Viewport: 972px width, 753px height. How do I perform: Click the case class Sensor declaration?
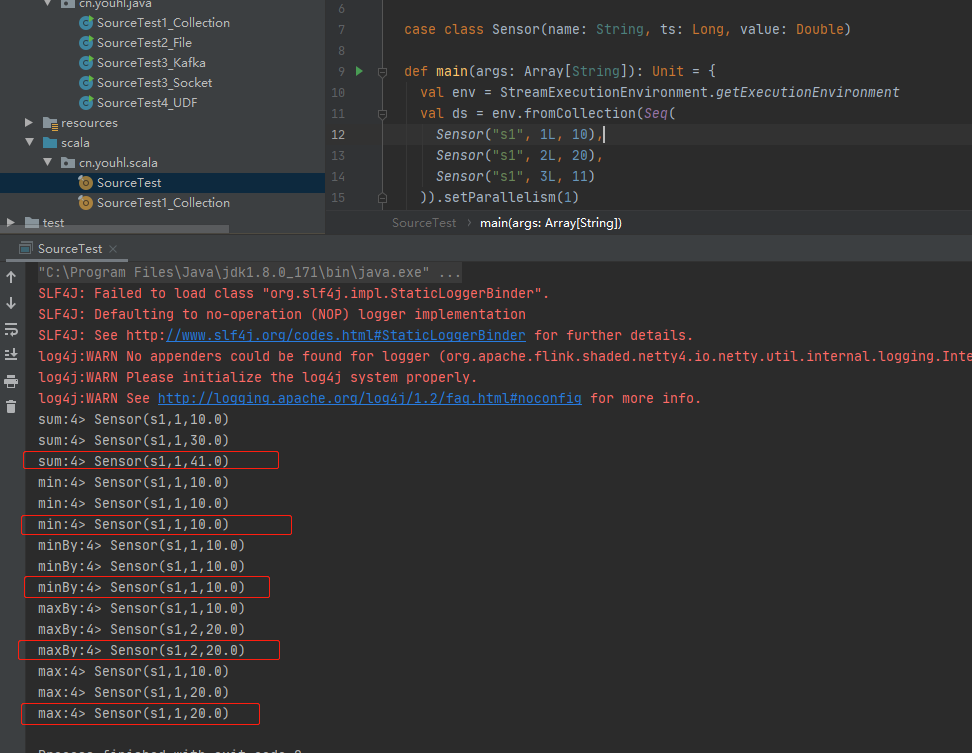627,29
